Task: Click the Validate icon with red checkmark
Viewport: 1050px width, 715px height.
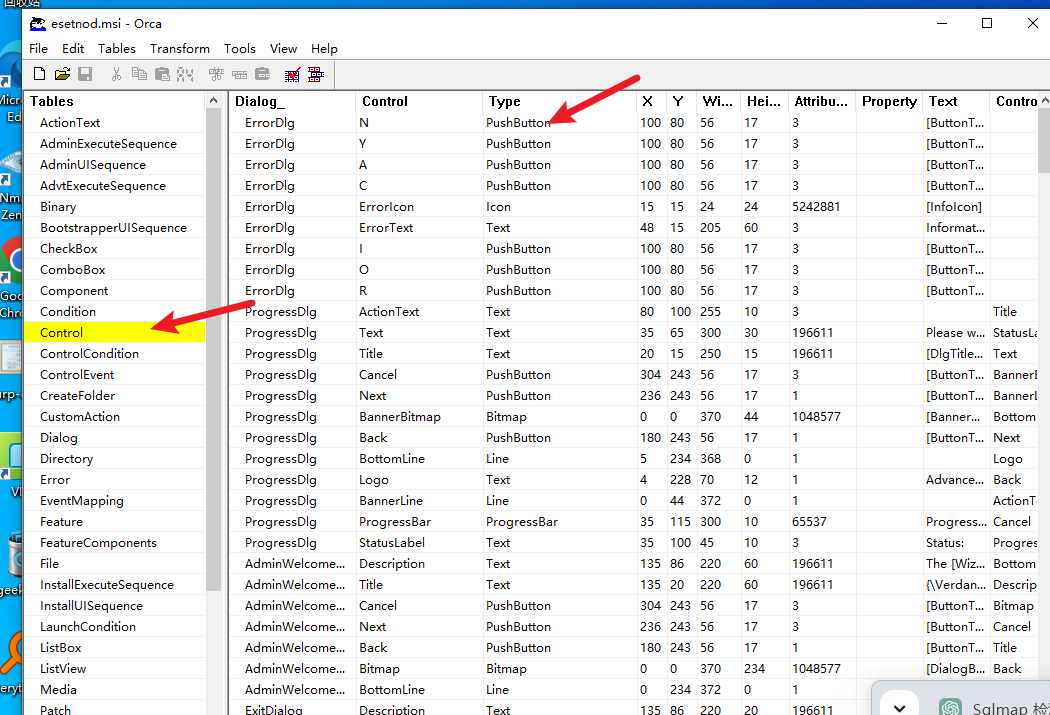Action: click(293, 74)
